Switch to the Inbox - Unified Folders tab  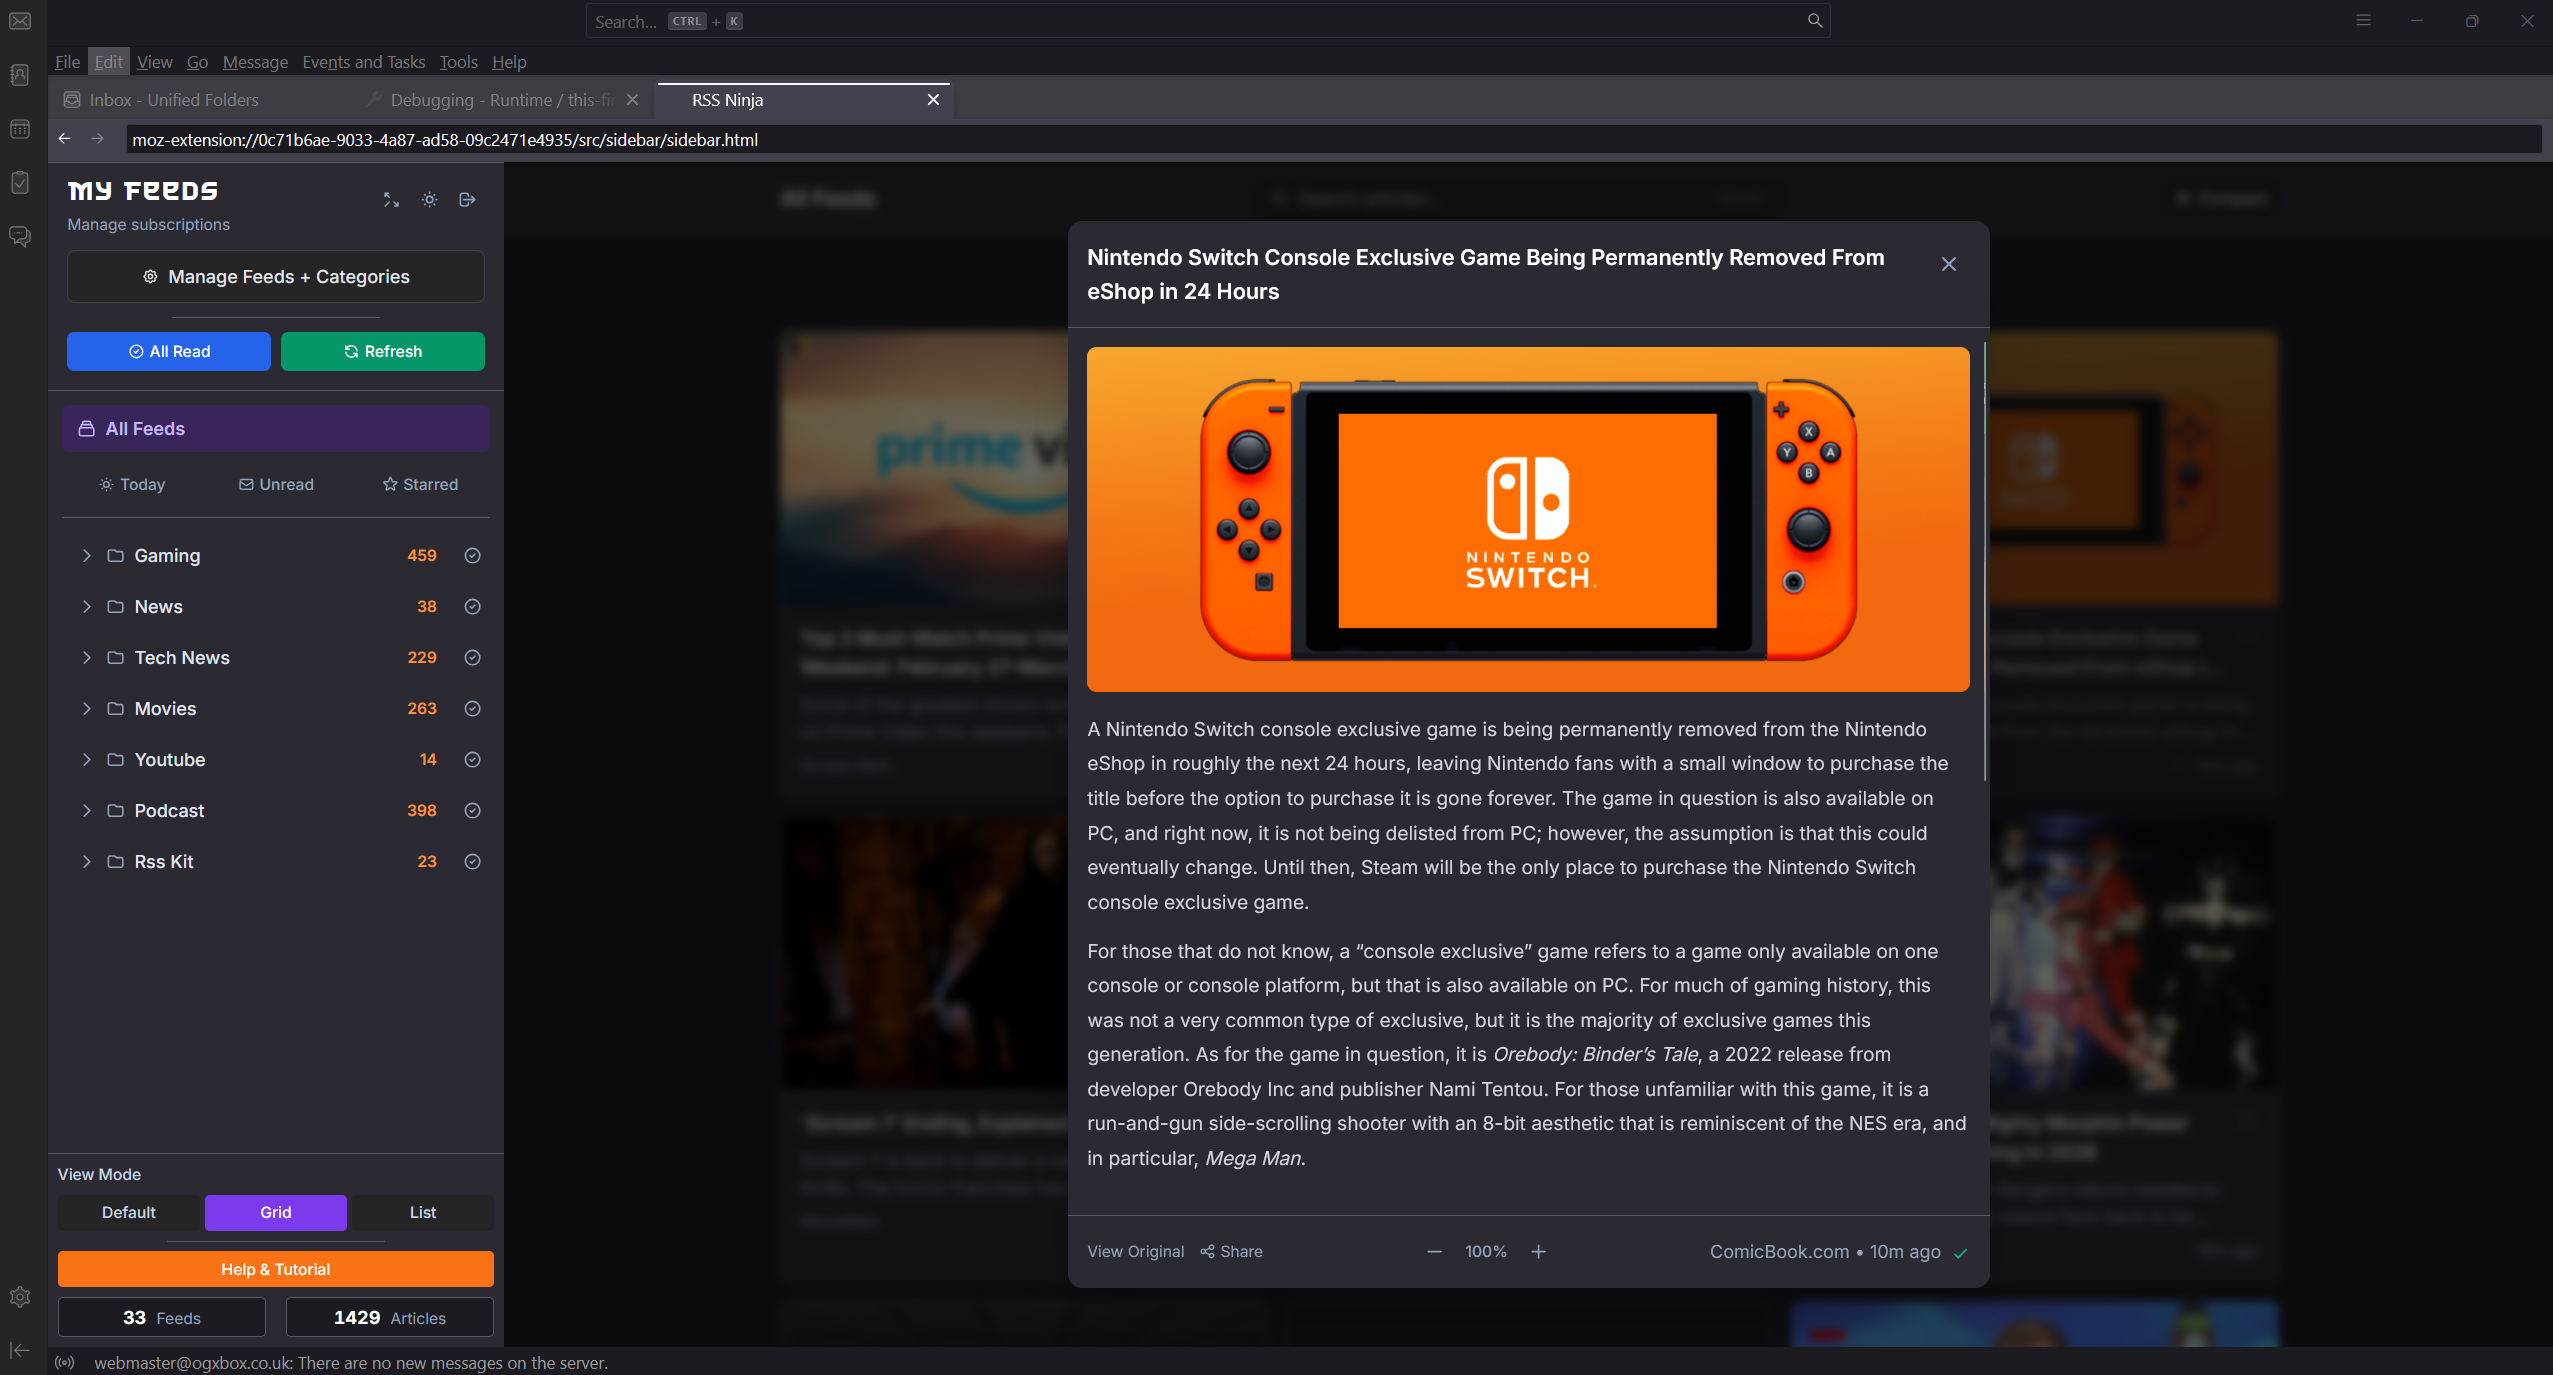click(x=174, y=100)
